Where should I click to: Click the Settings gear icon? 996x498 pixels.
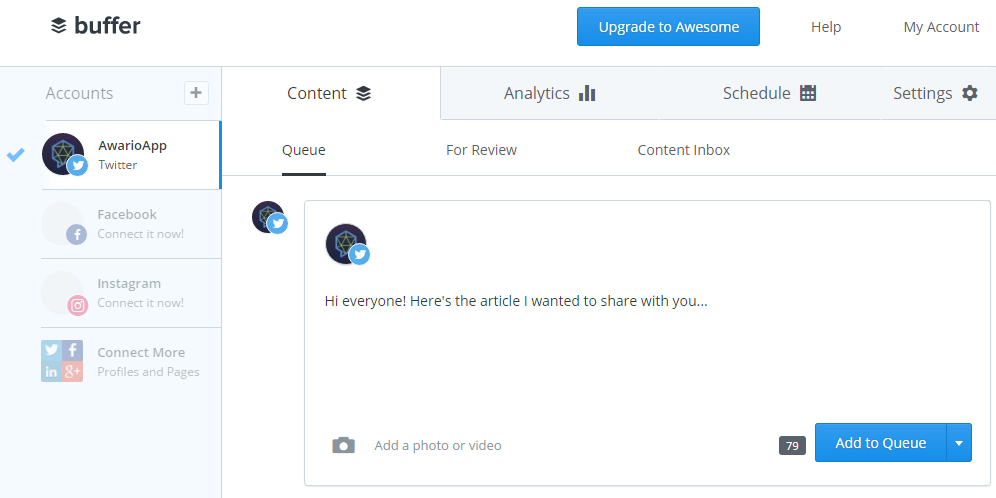pyautogui.click(x=969, y=93)
